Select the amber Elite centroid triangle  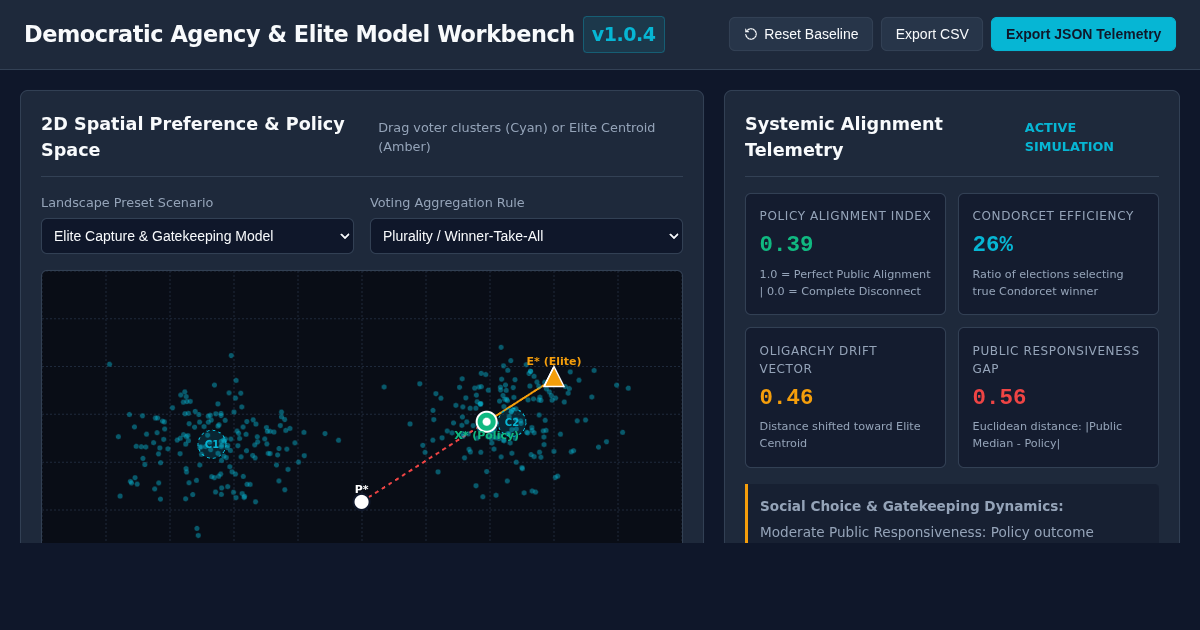tap(554, 377)
